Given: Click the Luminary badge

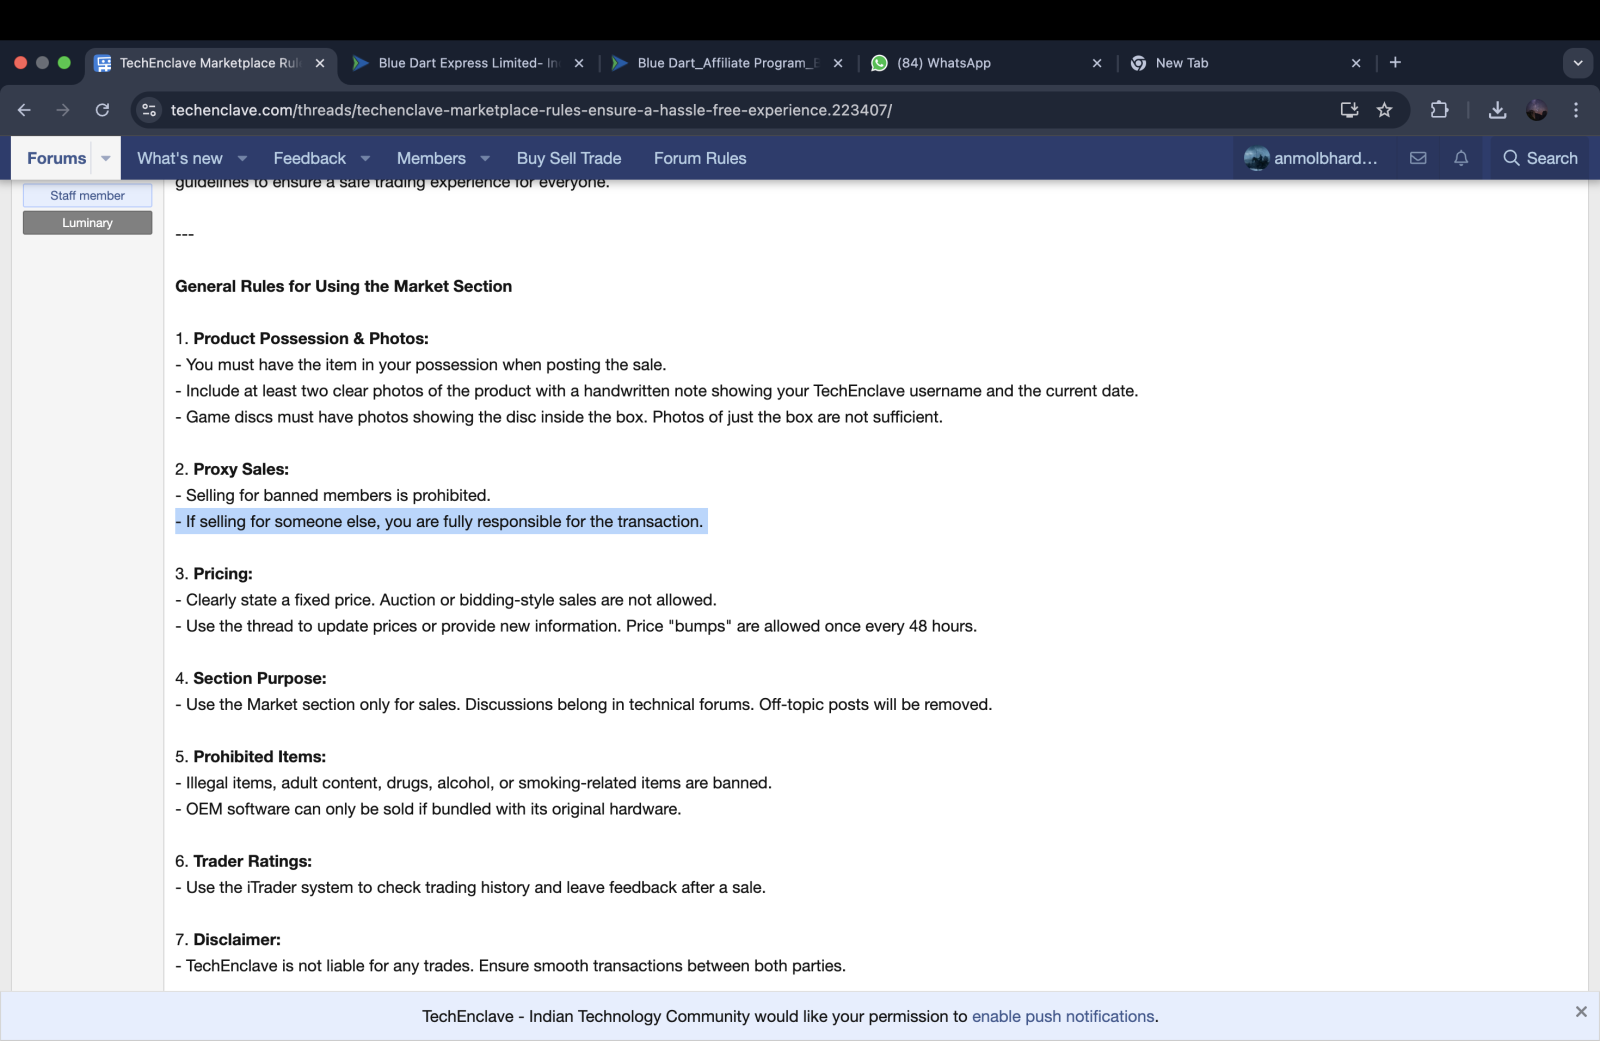Looking at the screenshot, I should (x=88, y=222).
